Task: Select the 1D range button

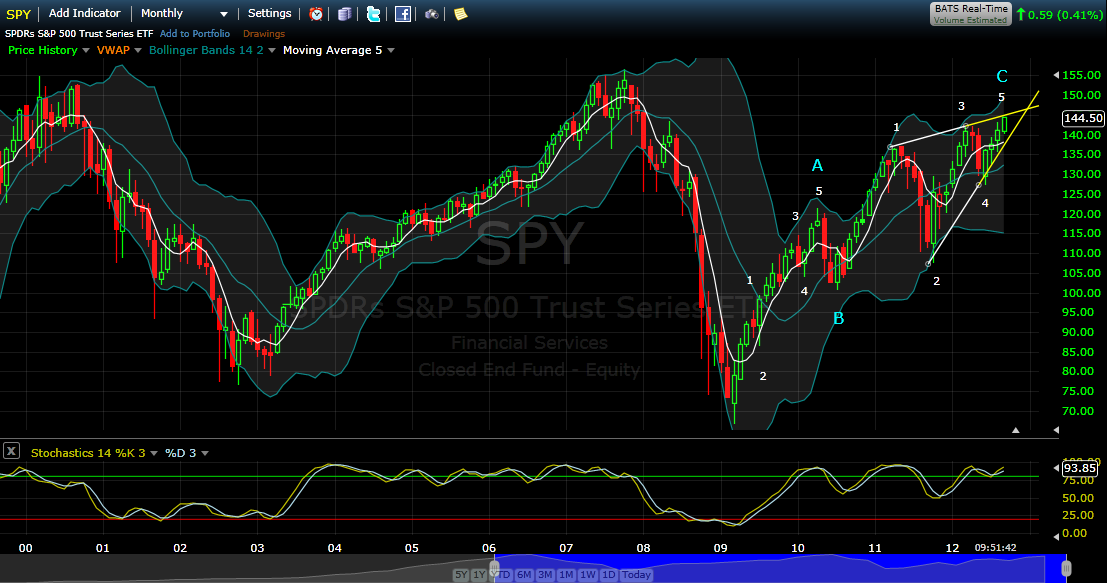Action: coord(609,575)
